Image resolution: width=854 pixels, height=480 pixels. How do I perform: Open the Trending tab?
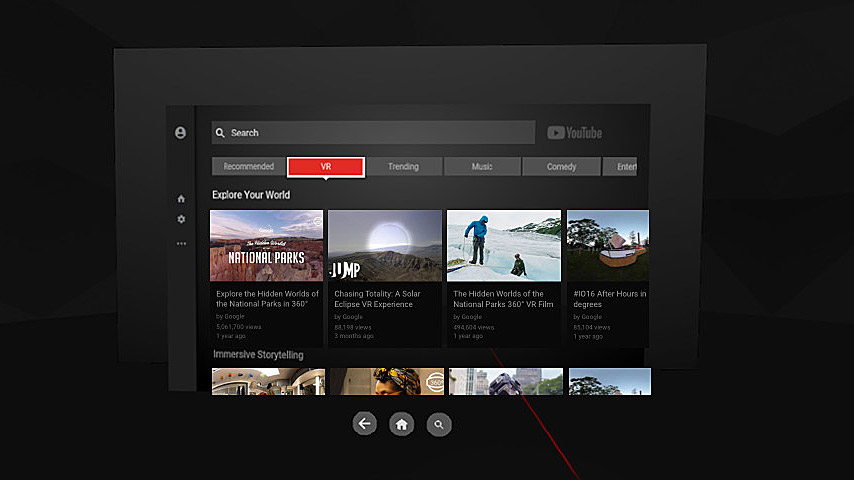(403, 167)
